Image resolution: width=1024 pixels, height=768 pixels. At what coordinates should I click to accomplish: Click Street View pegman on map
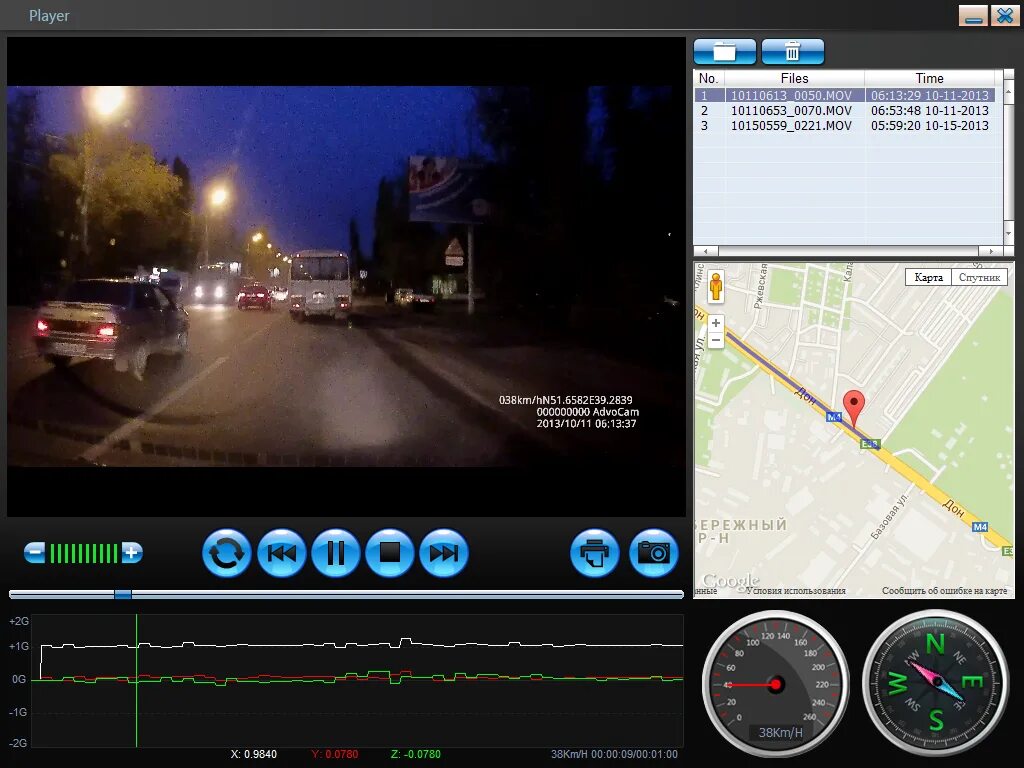pos(716,287)
